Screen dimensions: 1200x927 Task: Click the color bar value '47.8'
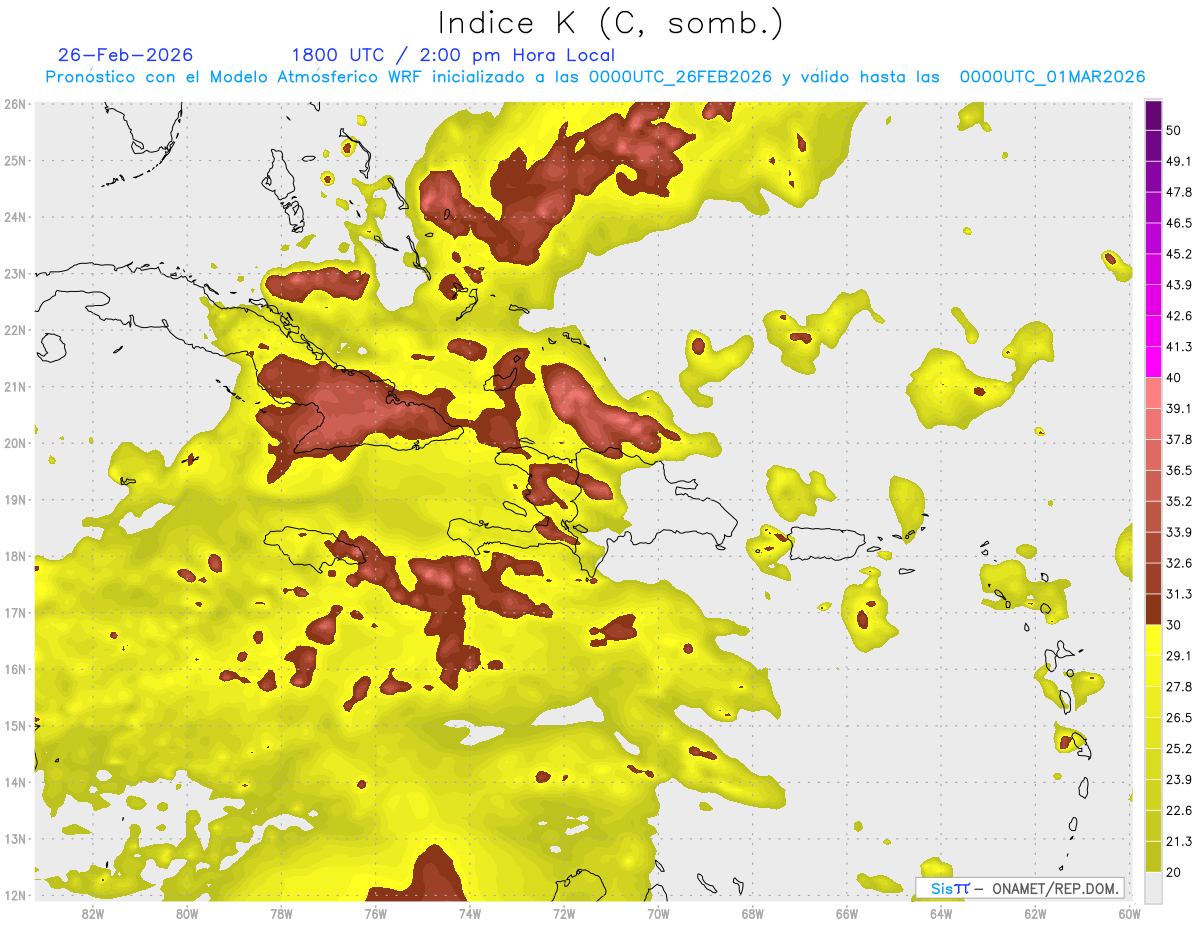coord(1179,191)
